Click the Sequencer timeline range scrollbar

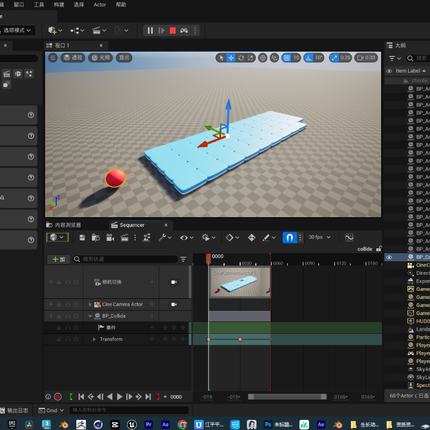pos(287,397)
